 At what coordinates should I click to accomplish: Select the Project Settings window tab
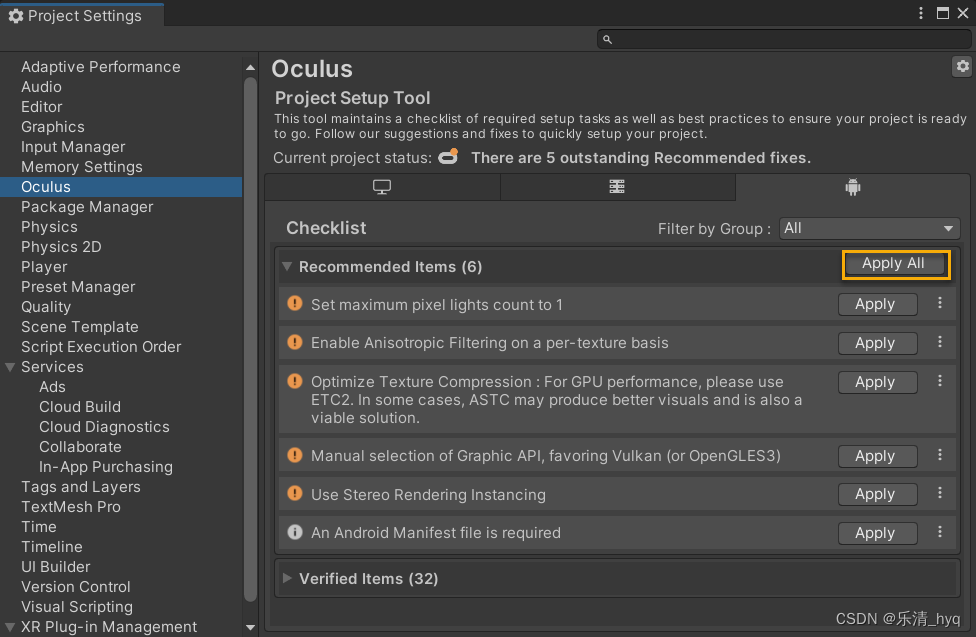[83, 16]
